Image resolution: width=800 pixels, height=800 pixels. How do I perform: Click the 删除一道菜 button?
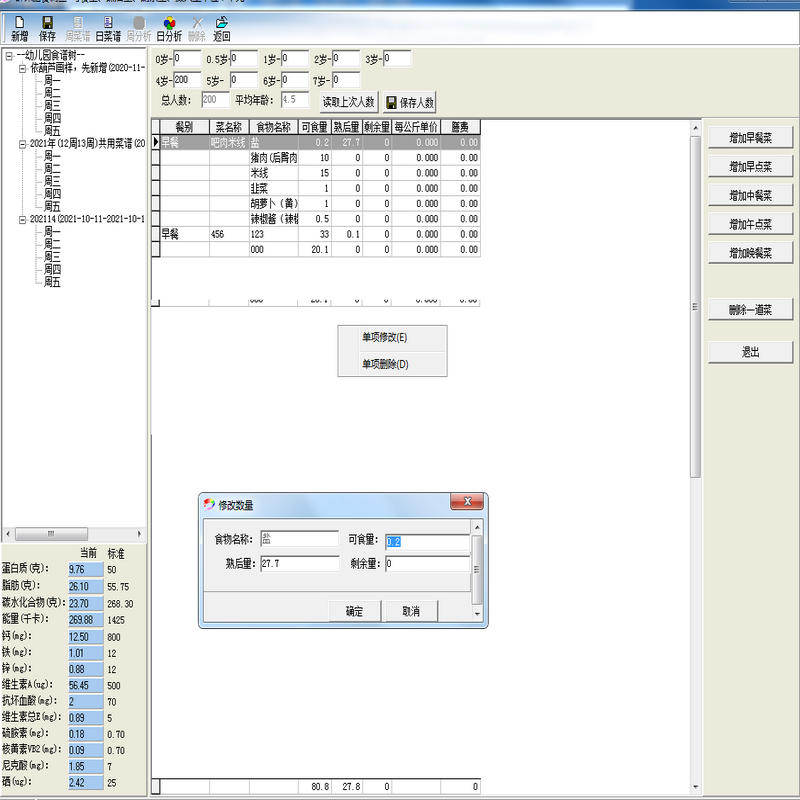click(x=751, y=310)
